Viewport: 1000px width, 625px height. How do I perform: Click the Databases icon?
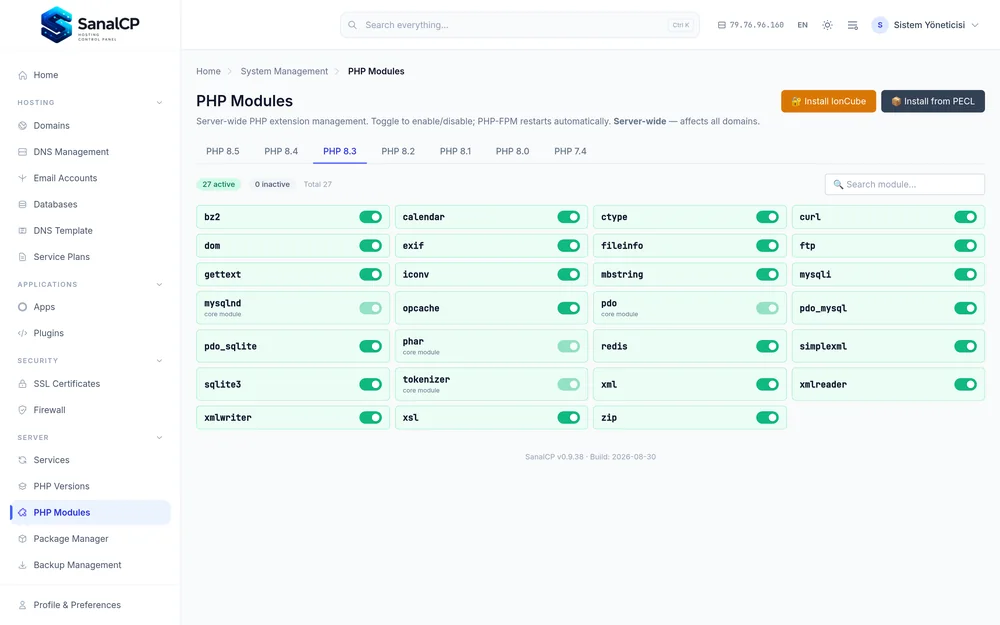(22, 204)
